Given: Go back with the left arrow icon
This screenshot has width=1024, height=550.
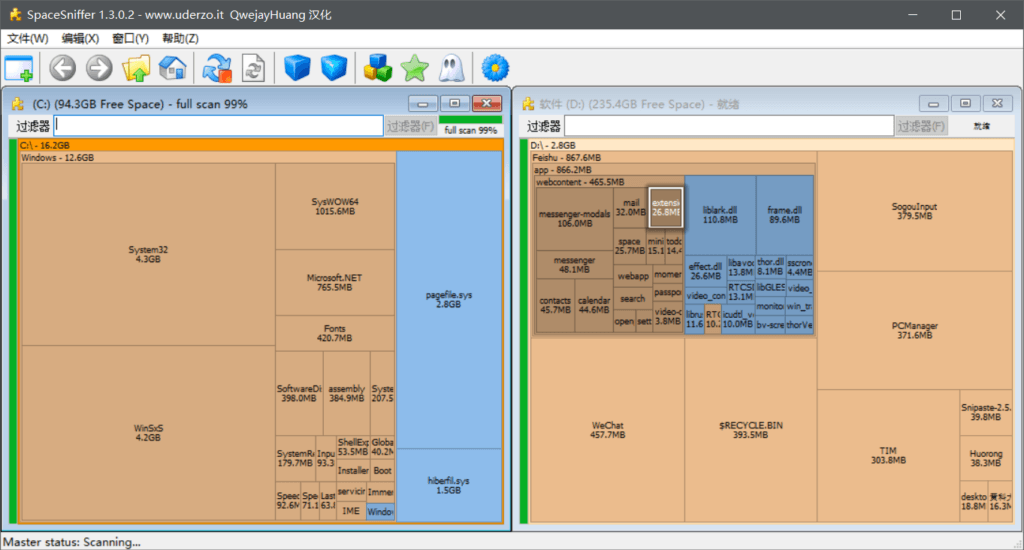Looking at the screenshot, I should (x=63, y=68).
